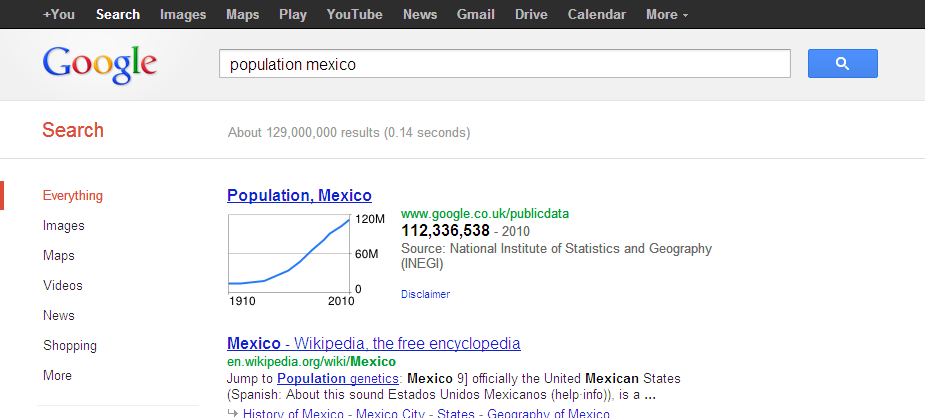Image resolution: width=925 pixels, height=418 pixels.
Task: Open Maps from the top bar
Action: click(x=242, y=15)
